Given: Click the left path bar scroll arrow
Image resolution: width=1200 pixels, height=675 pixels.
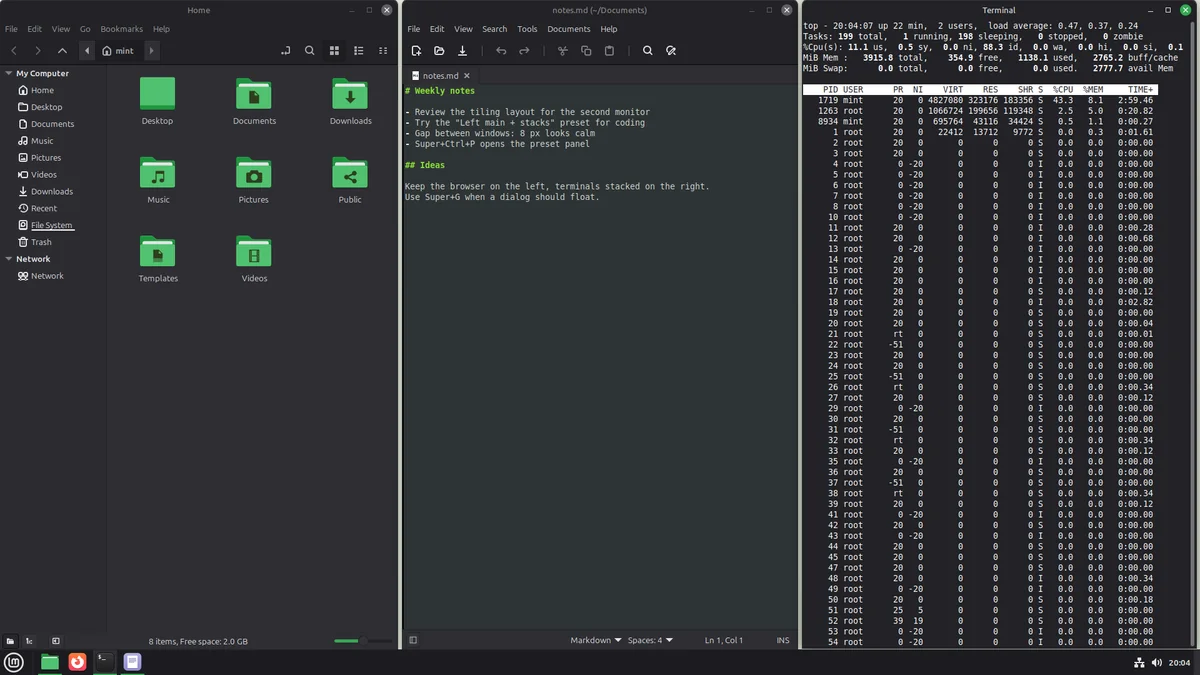Looking at the screenshot, I should coord(87,50).
